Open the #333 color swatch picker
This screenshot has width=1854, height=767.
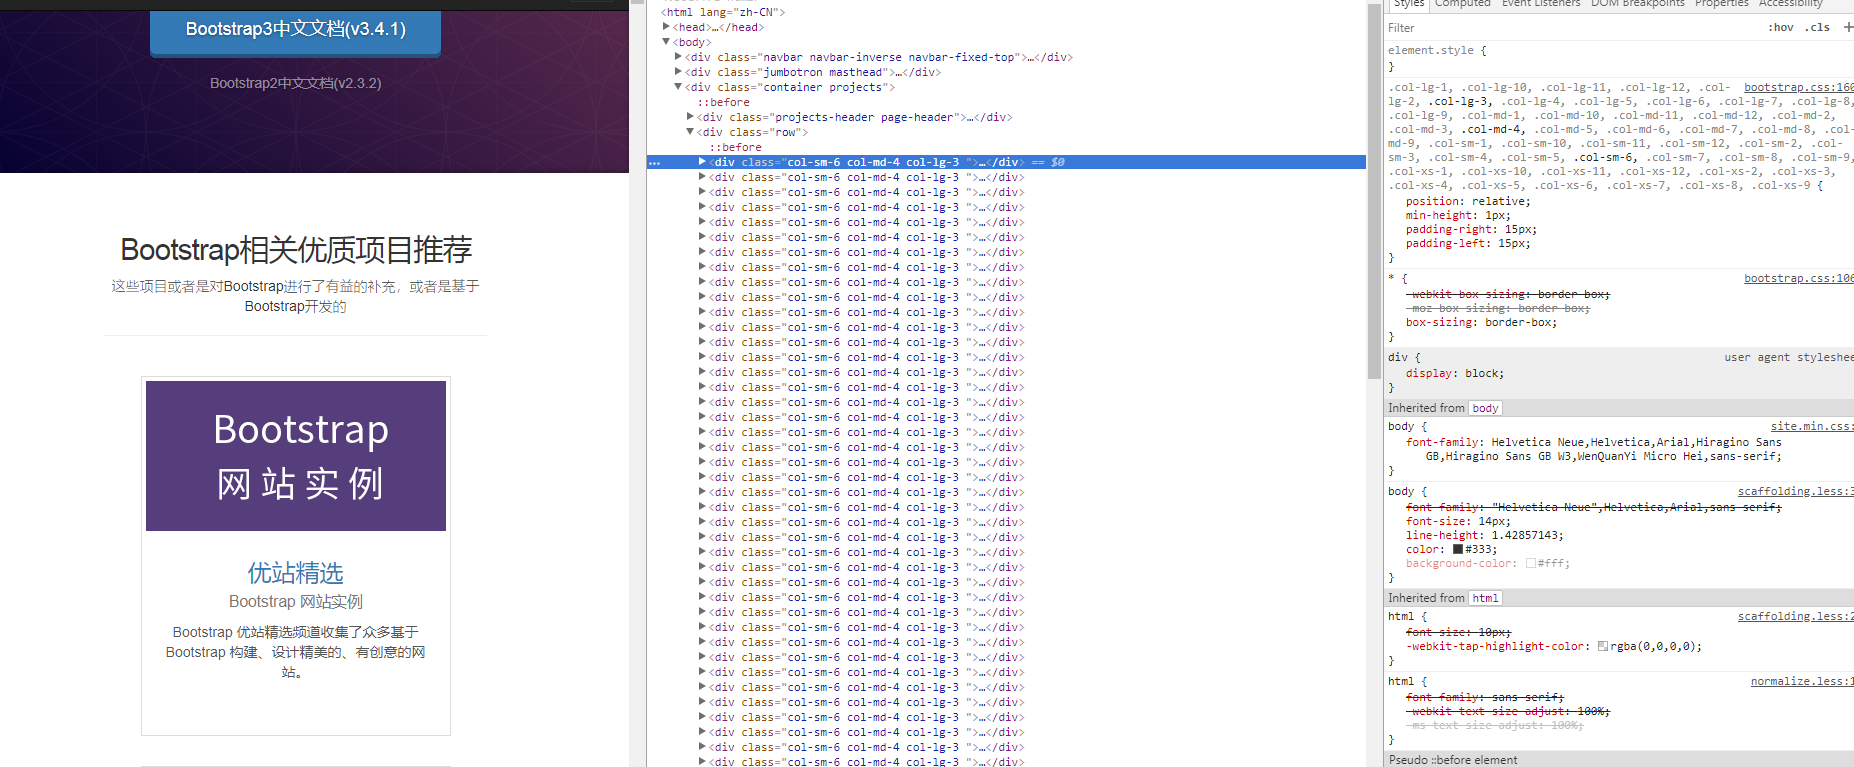point(1458,549)
